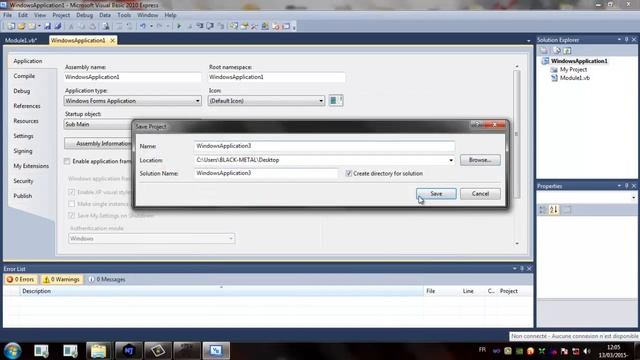Select the References properties tab
This screenshot has width=640, height=360.
point(27,106)
